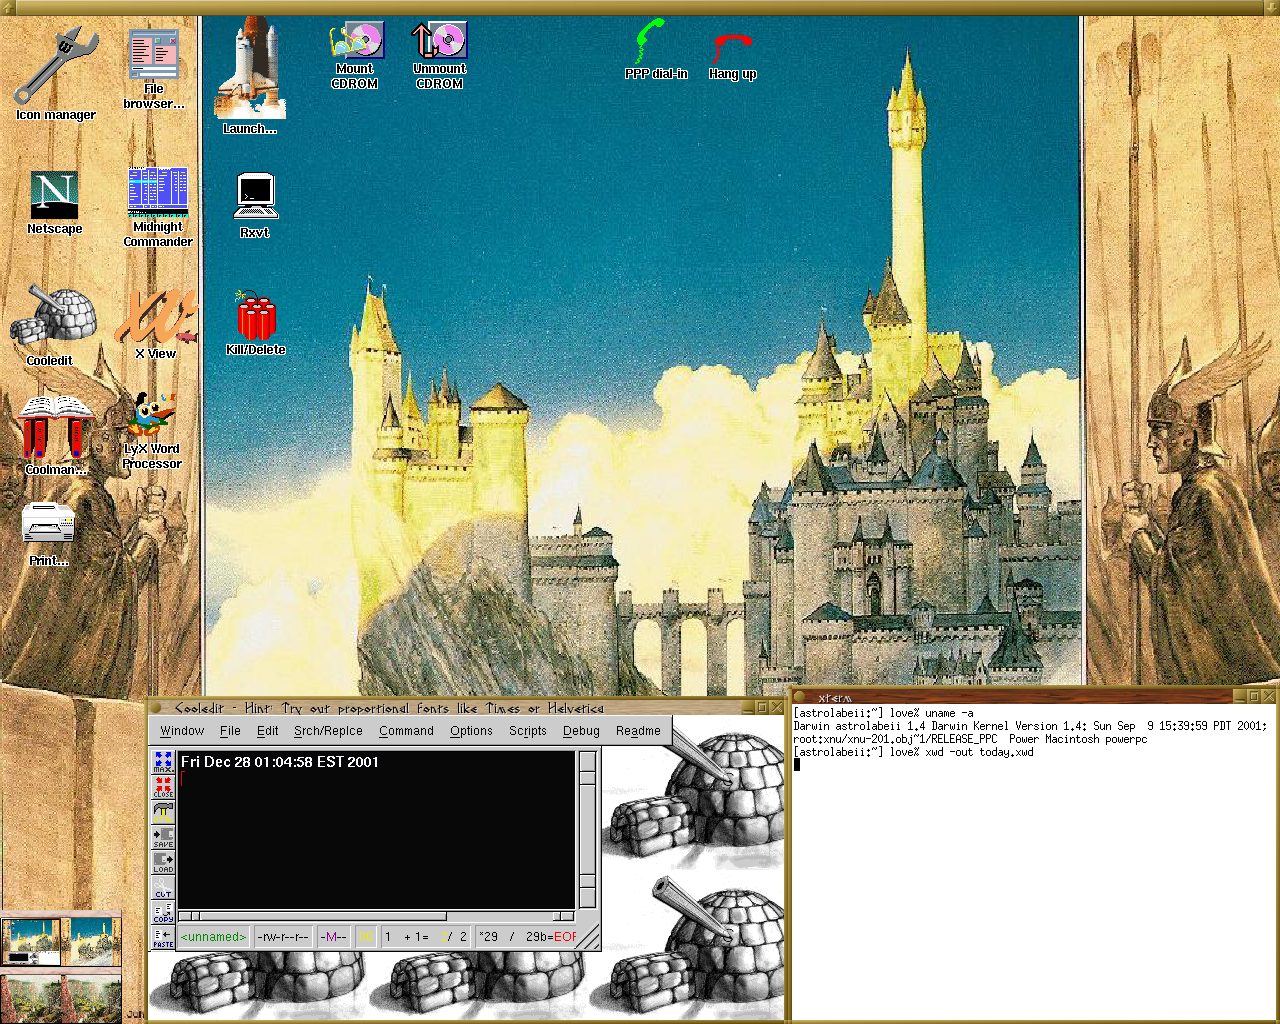
Task: Open the Icon manager wrench icon
Action: click(56, 67)
